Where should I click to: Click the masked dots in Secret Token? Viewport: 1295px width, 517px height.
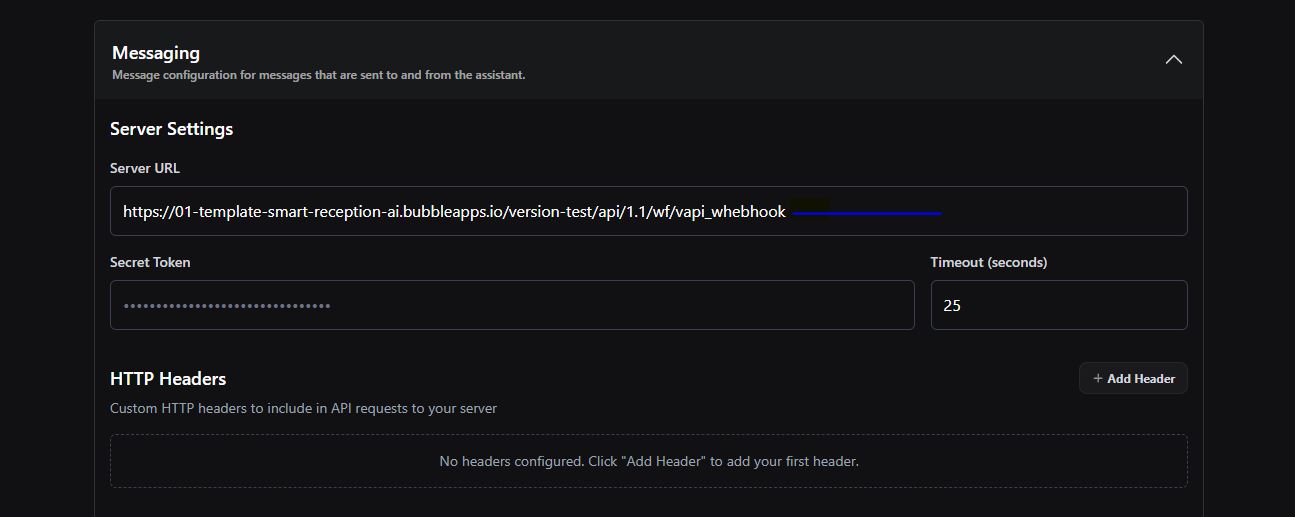(227, 306)
